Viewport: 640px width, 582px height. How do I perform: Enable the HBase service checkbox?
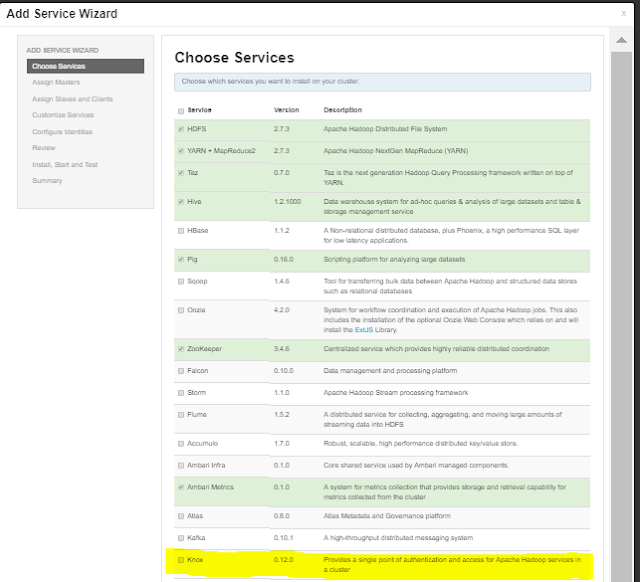(181, 230)
